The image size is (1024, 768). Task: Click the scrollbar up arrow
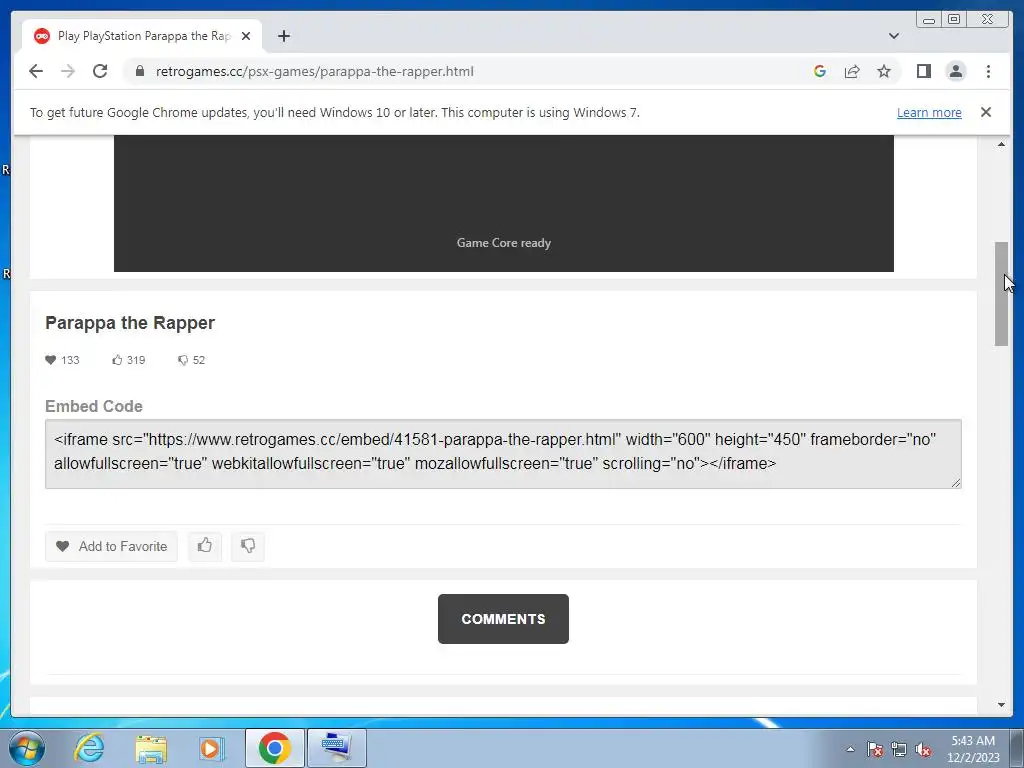[x=1001, y=144]
